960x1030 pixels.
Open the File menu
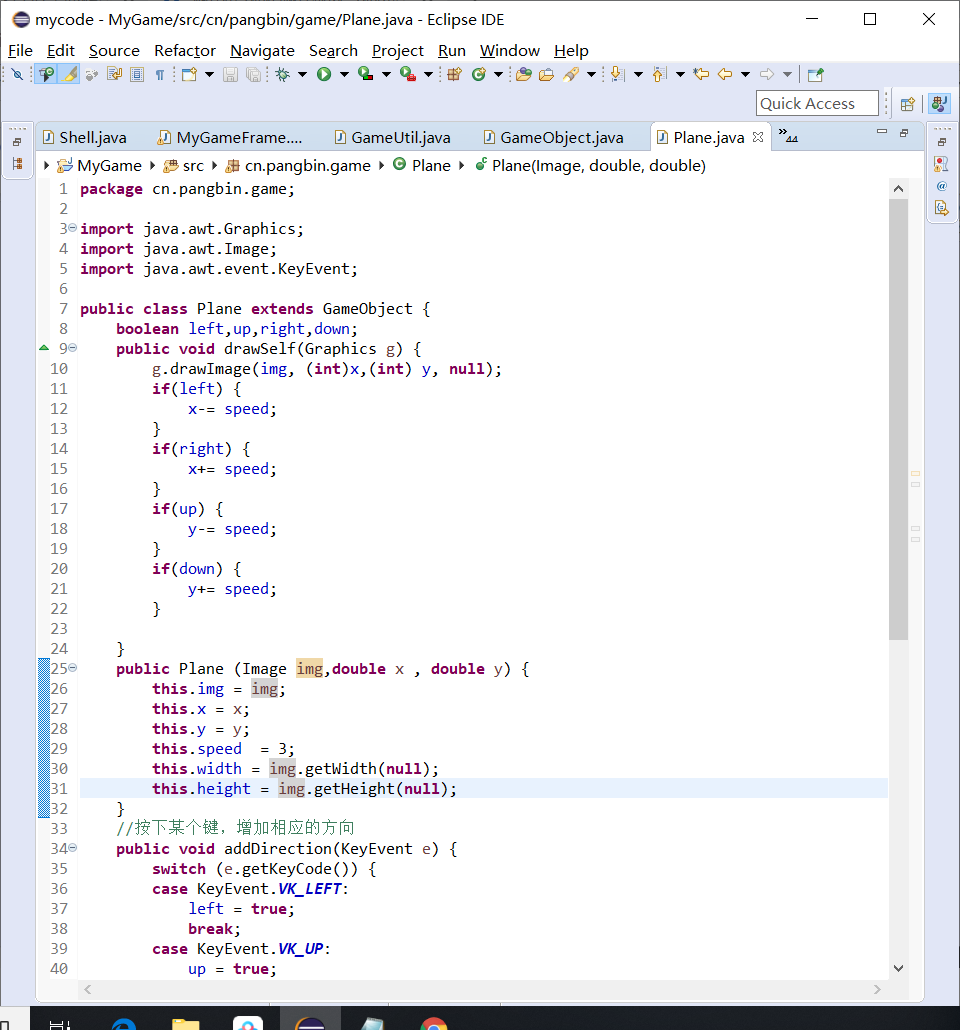20,51
